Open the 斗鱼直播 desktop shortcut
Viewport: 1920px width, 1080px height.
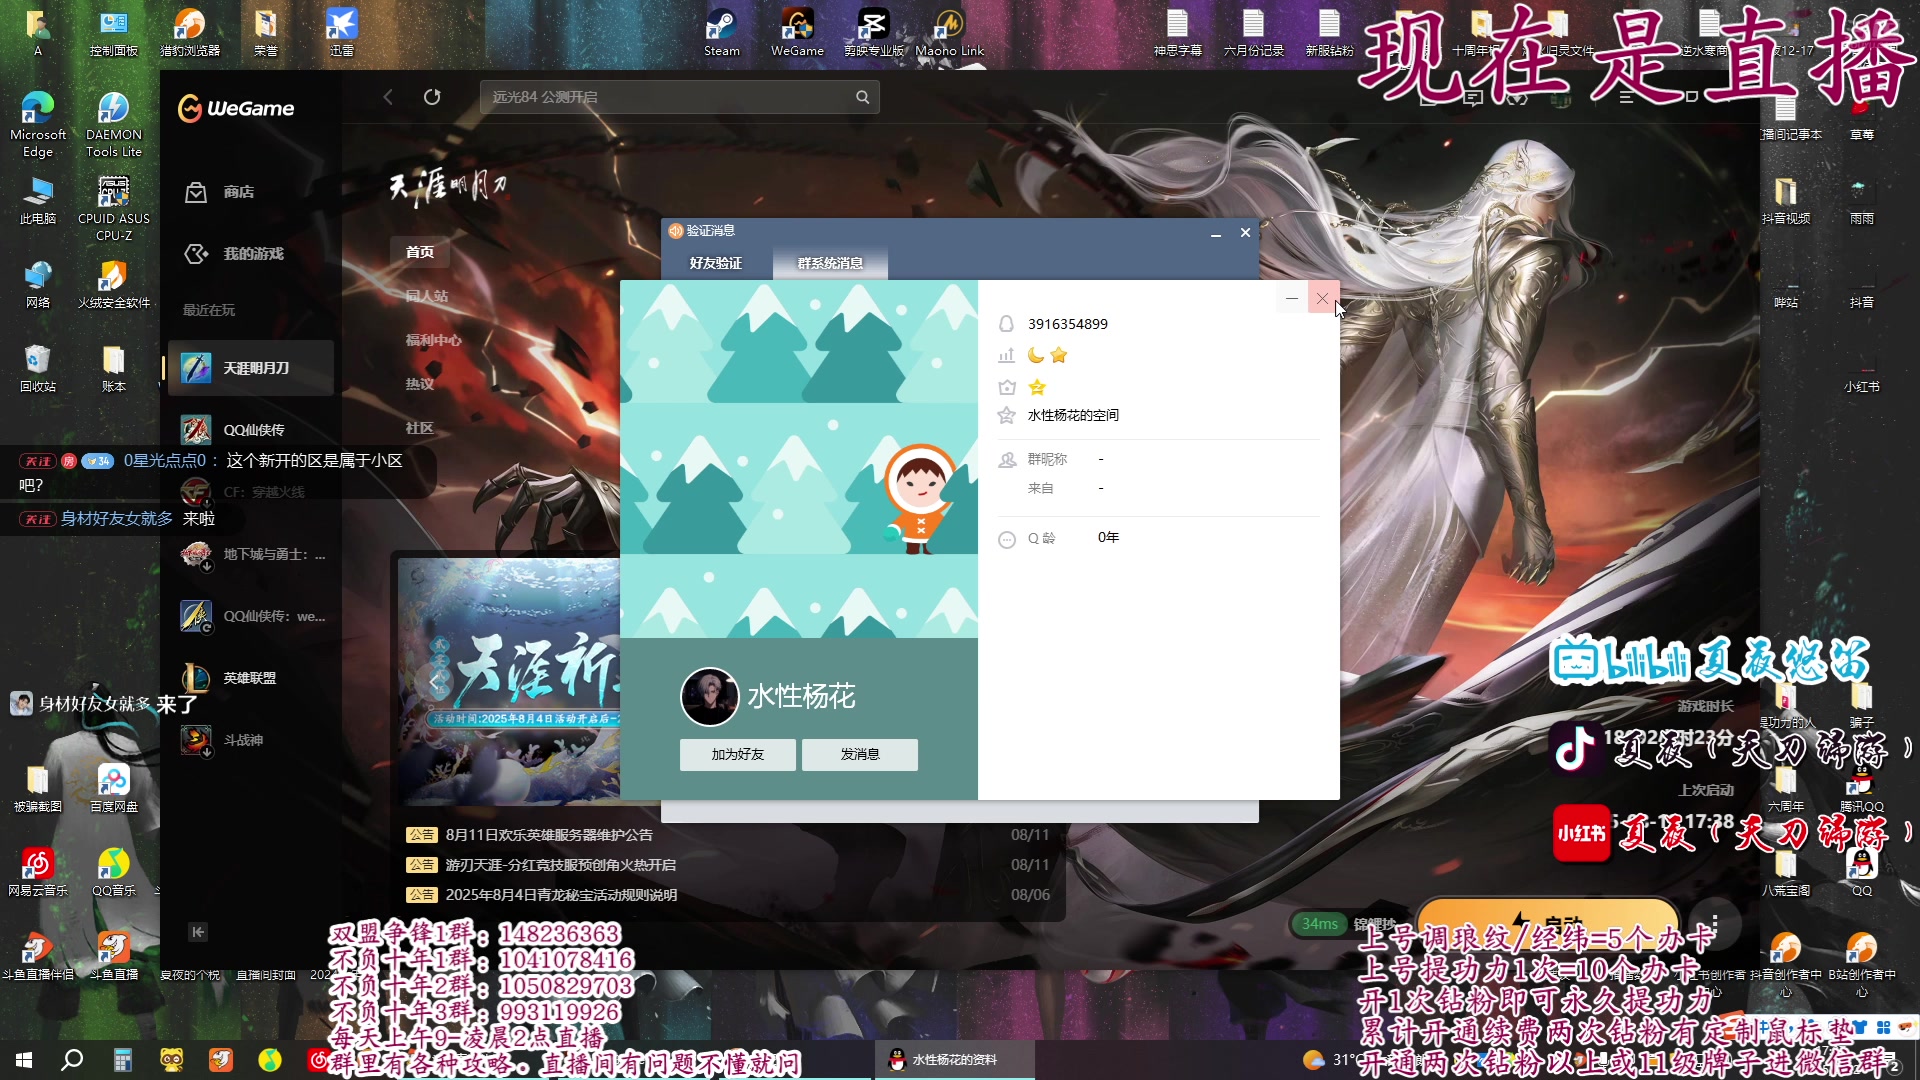[114, 956]
